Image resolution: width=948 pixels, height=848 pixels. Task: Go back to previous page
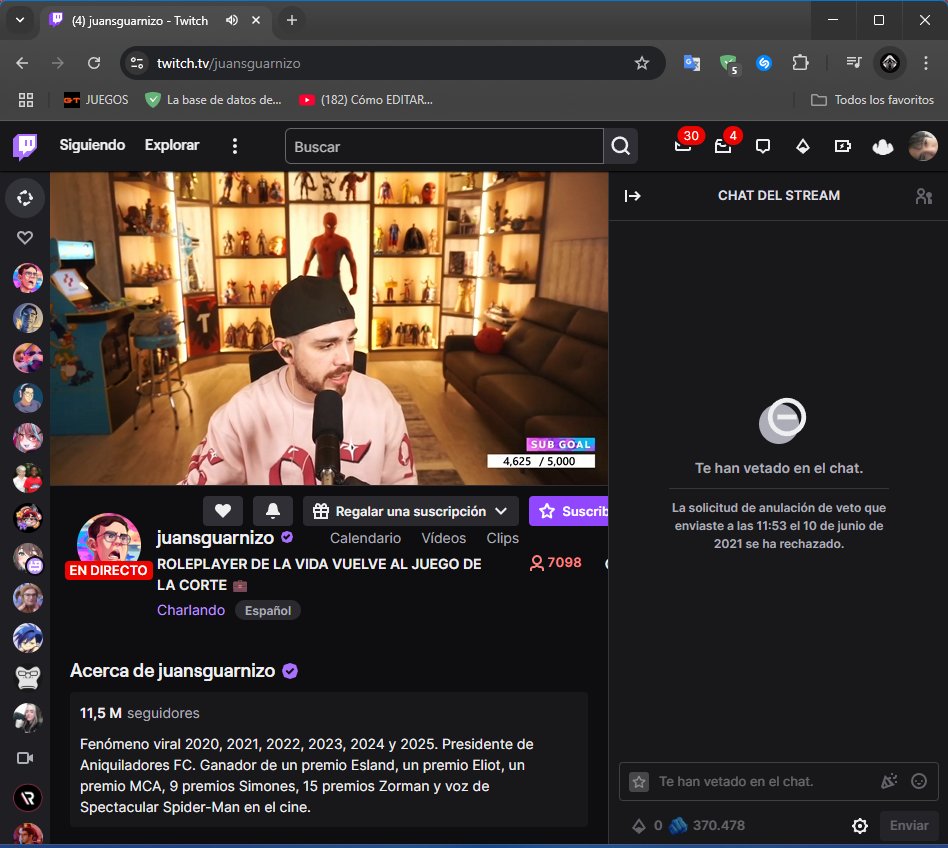[22, 63]
